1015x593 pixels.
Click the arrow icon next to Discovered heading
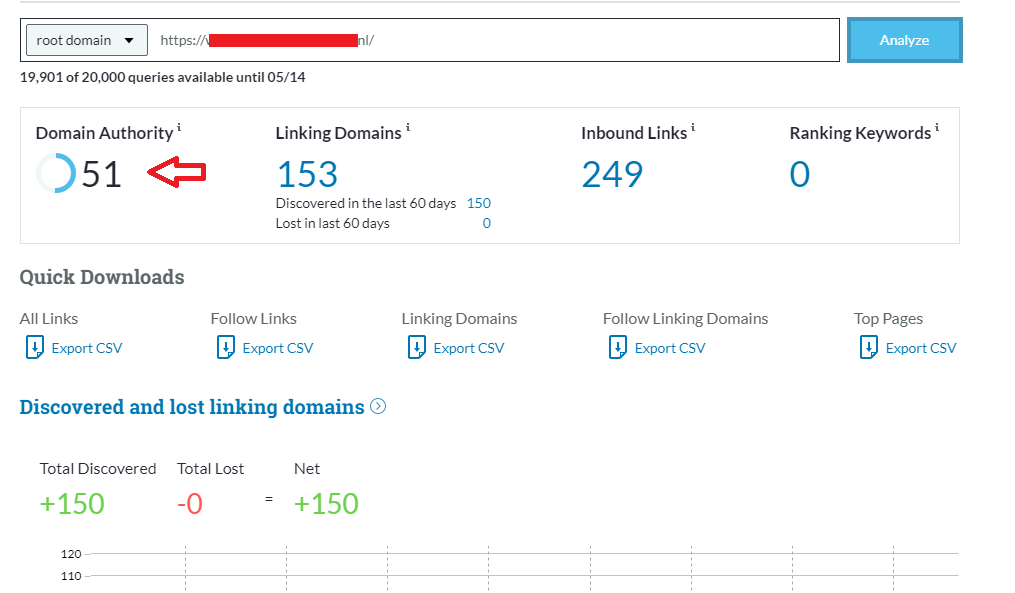tap(379, 406)
